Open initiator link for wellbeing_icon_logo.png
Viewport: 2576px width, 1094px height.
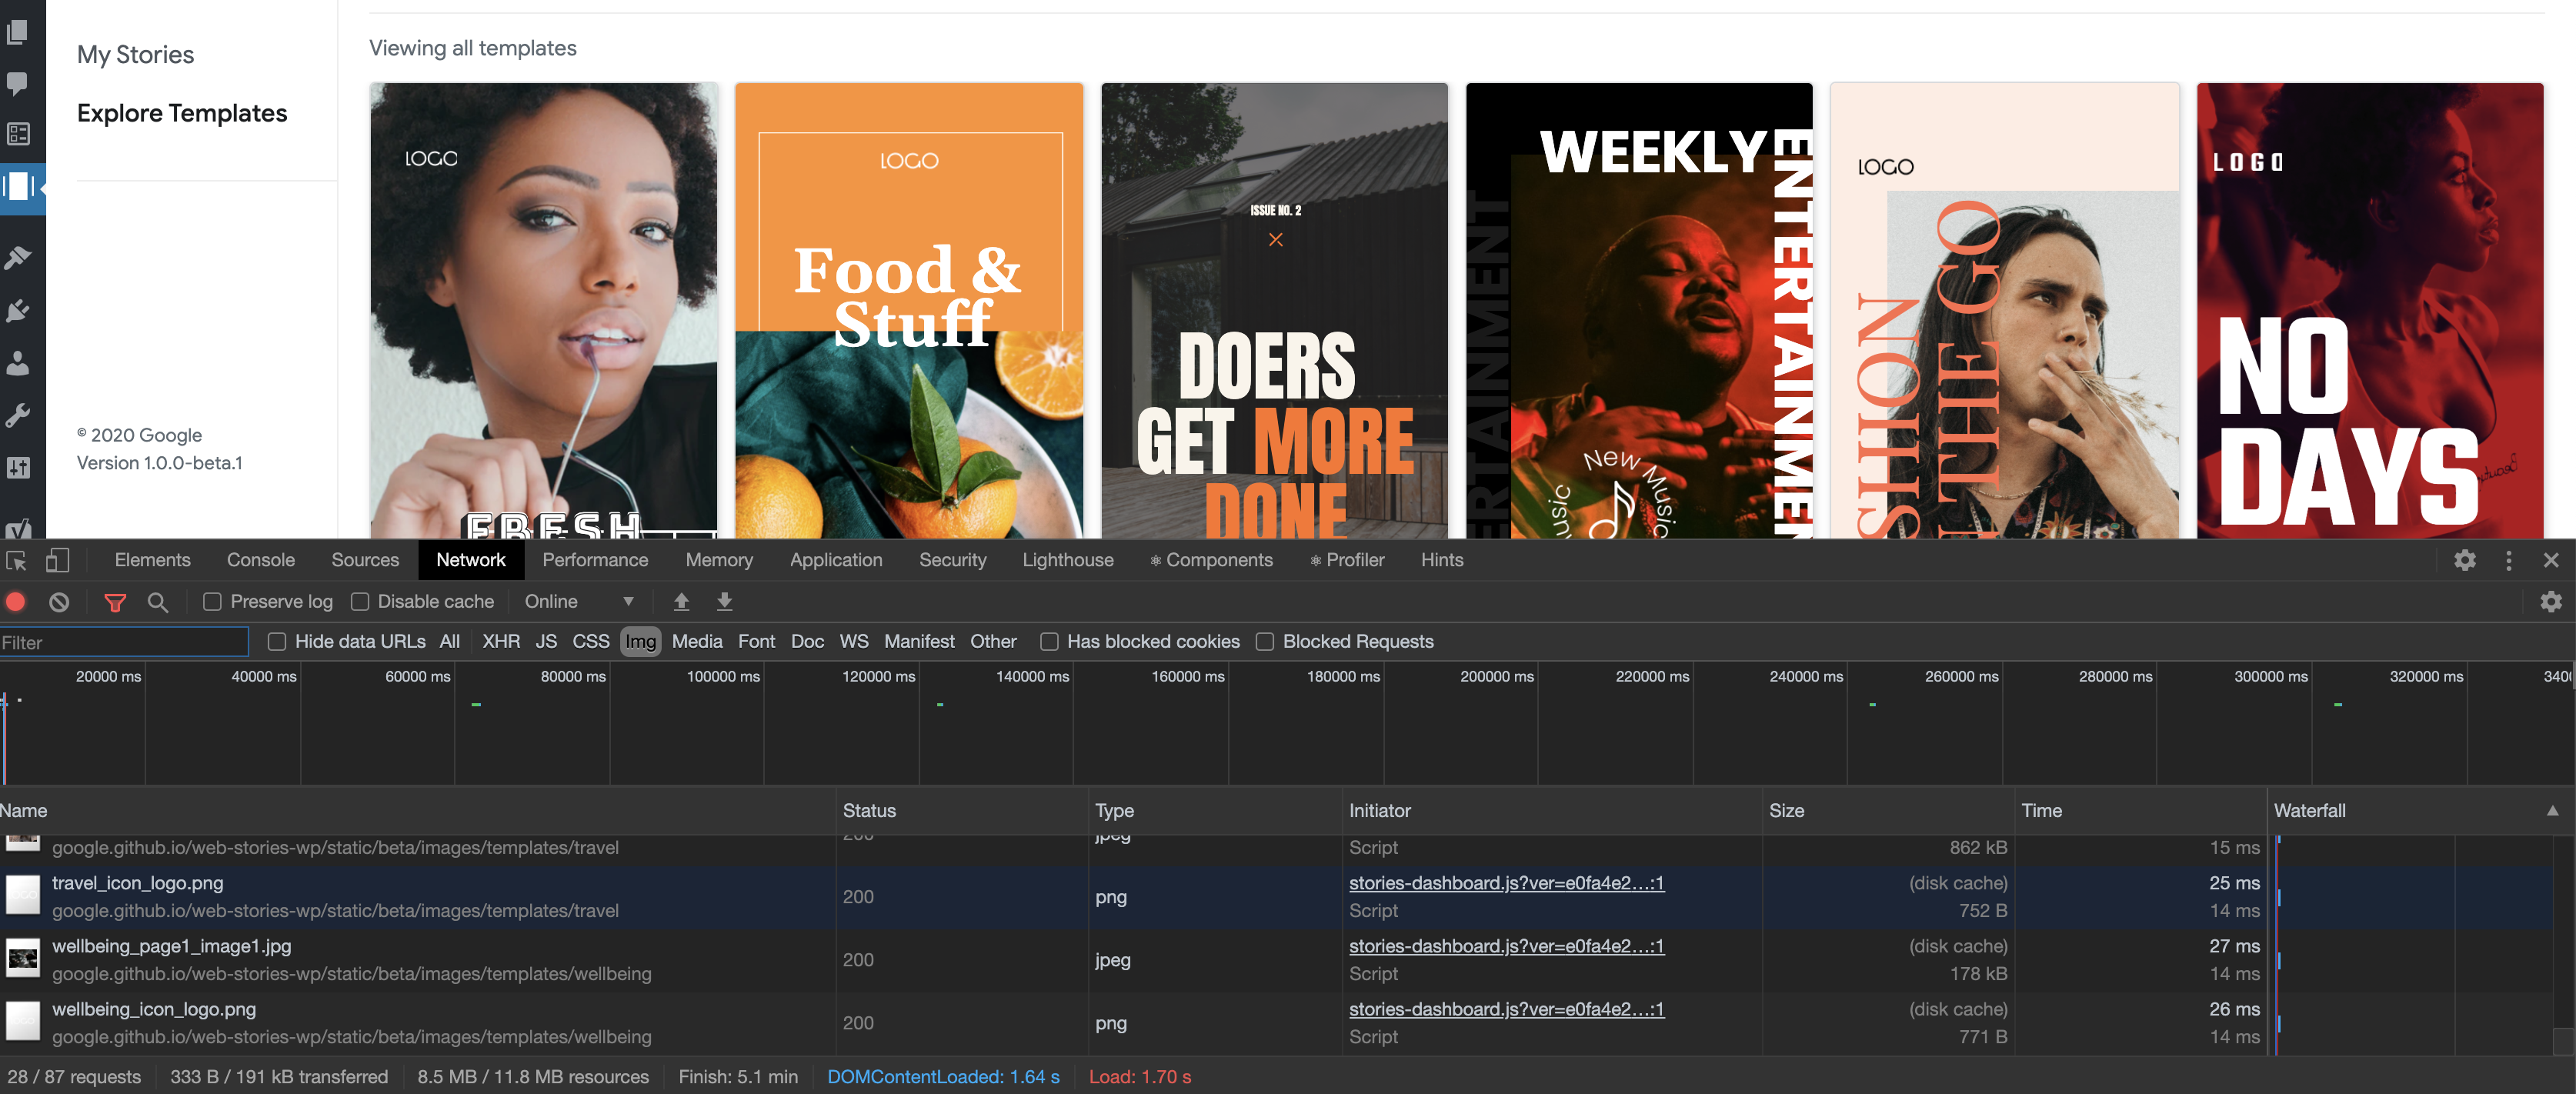pyautogui.click(x=1507, y=1009)
